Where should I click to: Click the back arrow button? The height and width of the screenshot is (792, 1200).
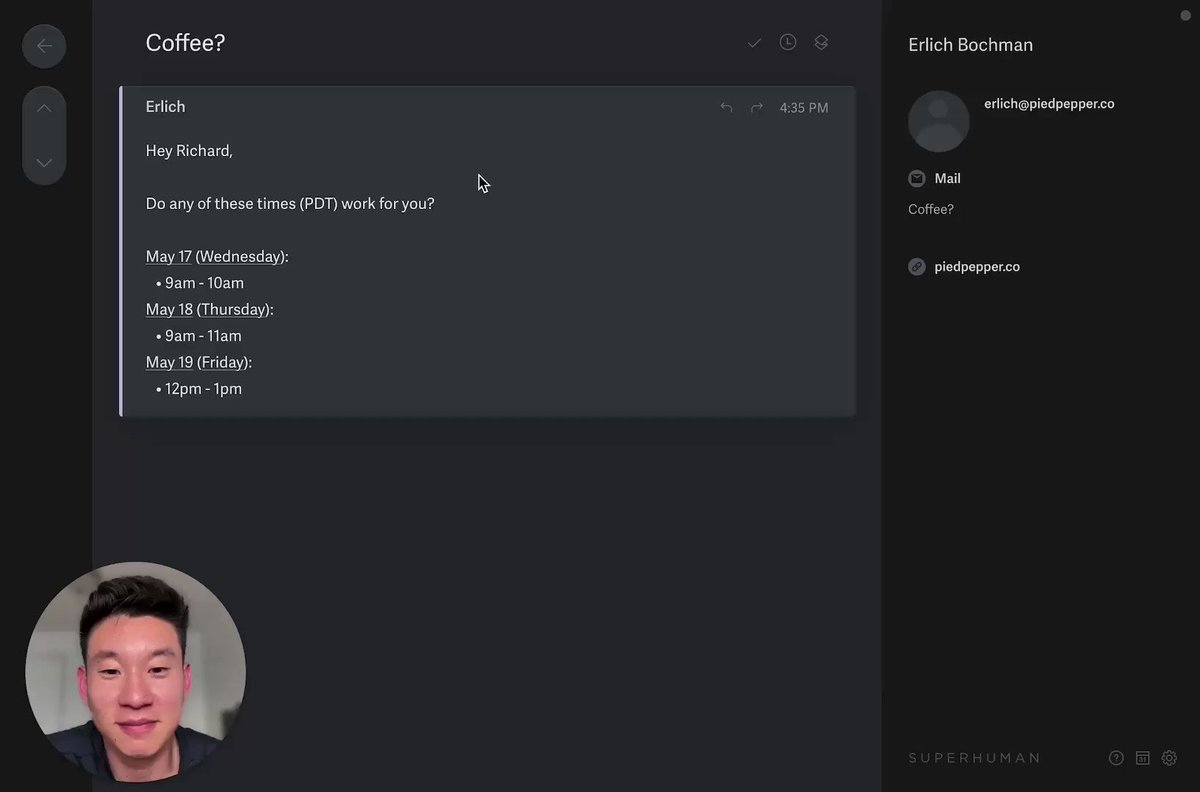44,46
